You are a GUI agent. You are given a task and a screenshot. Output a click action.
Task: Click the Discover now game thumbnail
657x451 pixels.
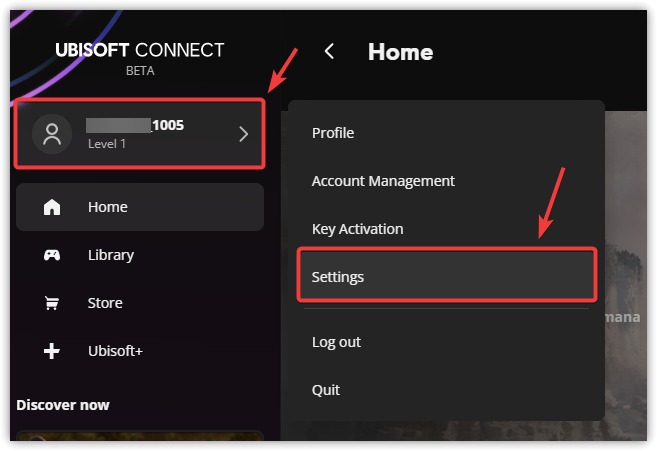tap(140, 437)
